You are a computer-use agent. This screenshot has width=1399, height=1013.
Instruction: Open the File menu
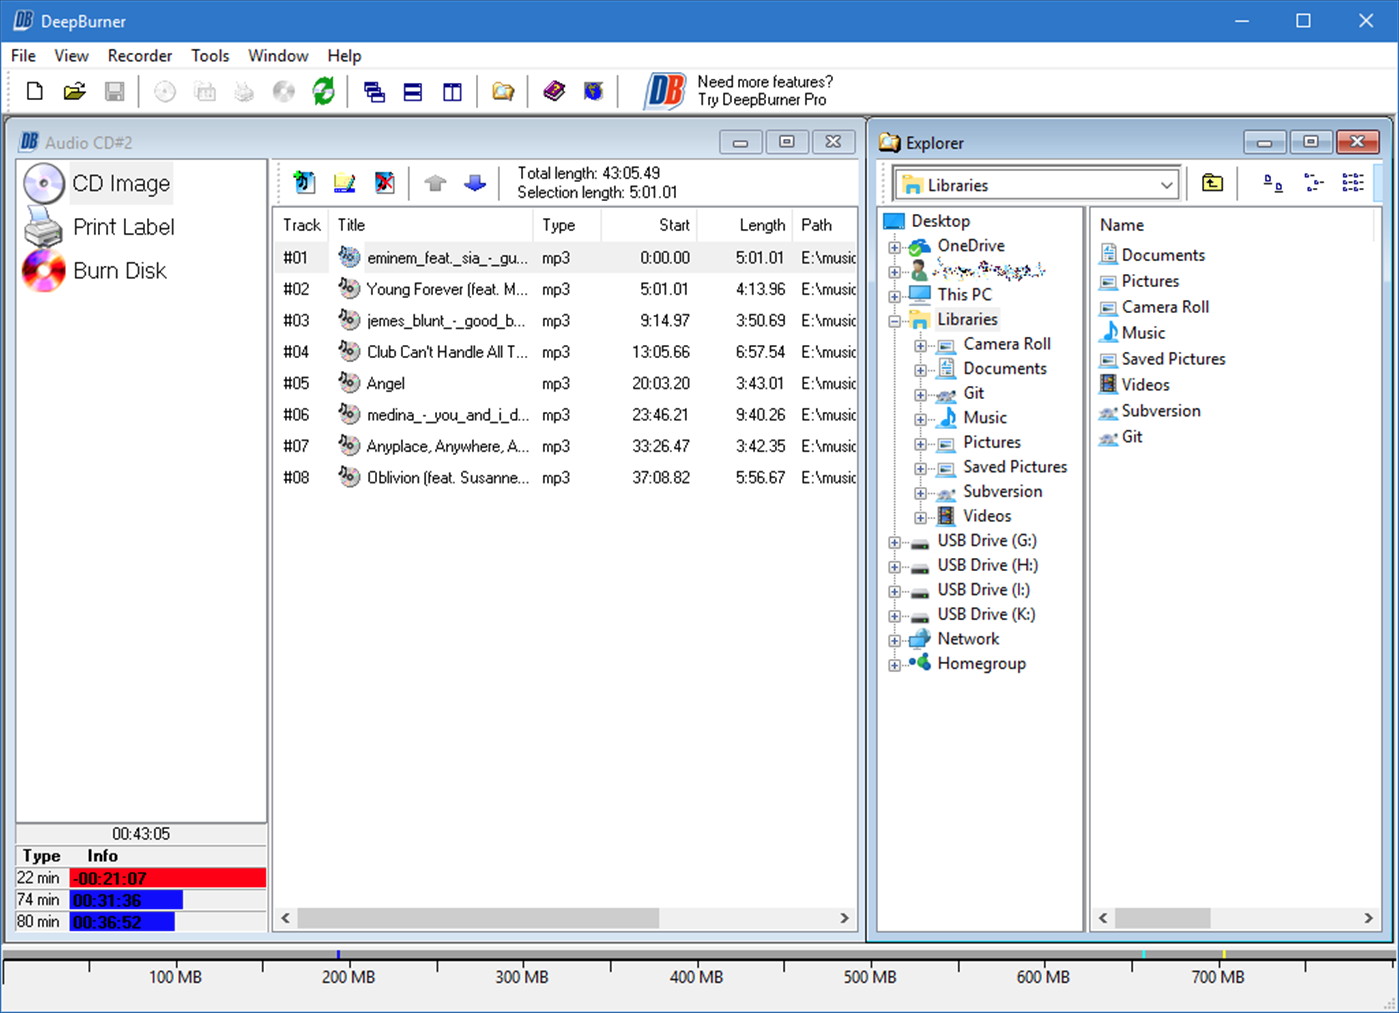(23, 56)
